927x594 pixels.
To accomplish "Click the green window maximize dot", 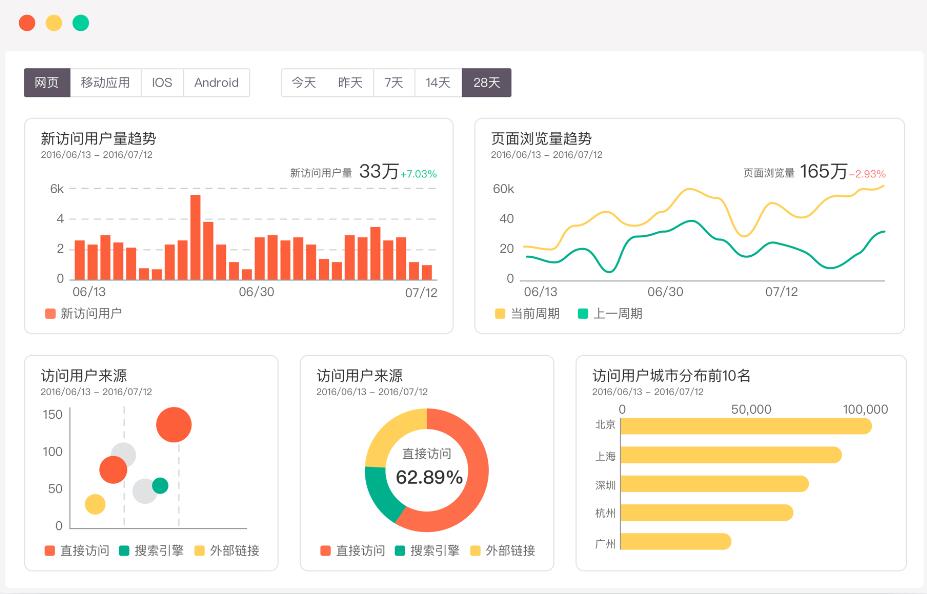I will tap(81, 23).
